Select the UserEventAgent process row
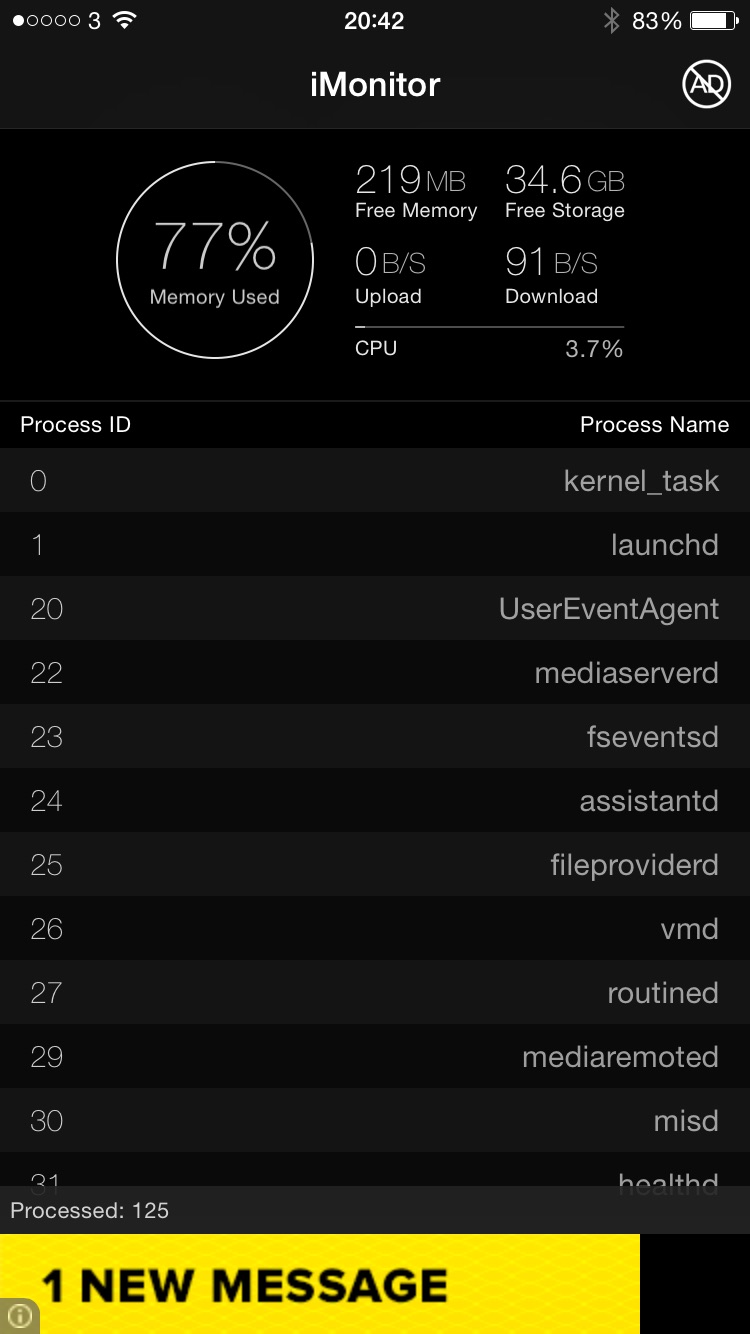Viewport: 750px width, 1334px height. [x=375, y=609]
